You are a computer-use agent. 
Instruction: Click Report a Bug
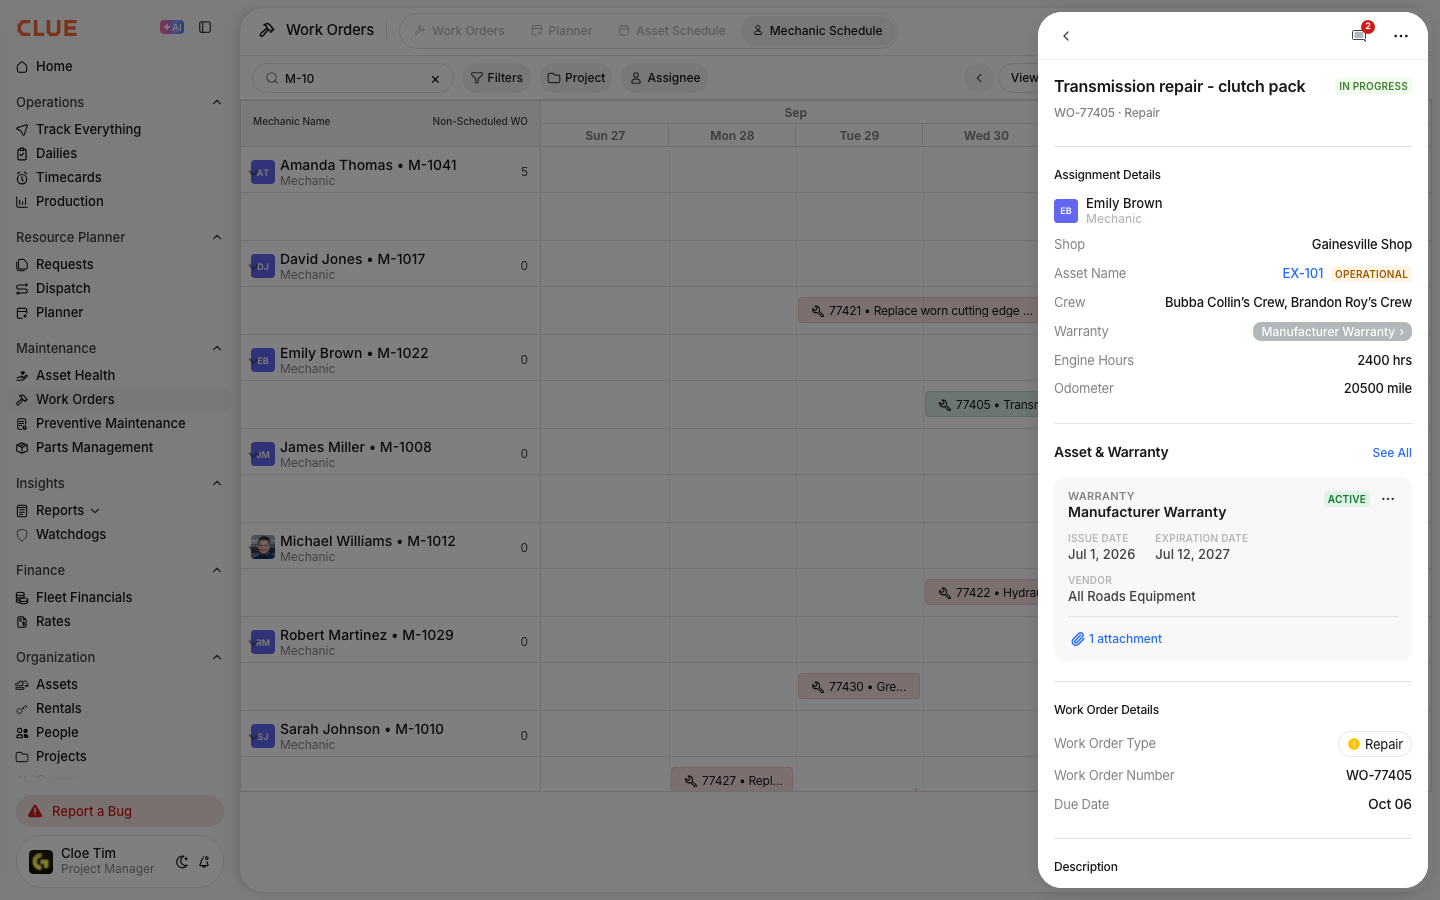(x=120, y=811)
